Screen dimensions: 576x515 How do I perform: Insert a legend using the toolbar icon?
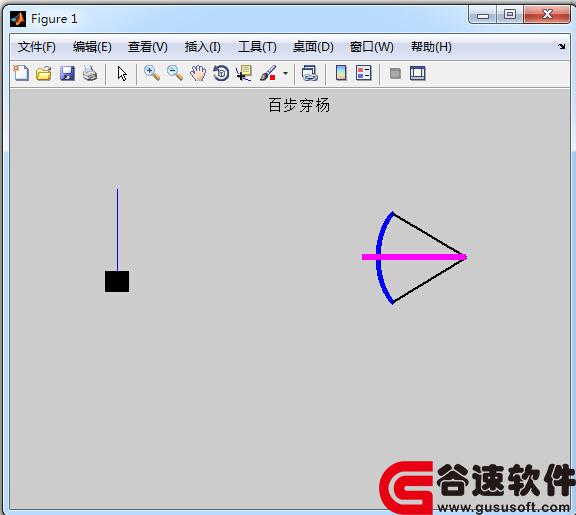tap(364, 73)
